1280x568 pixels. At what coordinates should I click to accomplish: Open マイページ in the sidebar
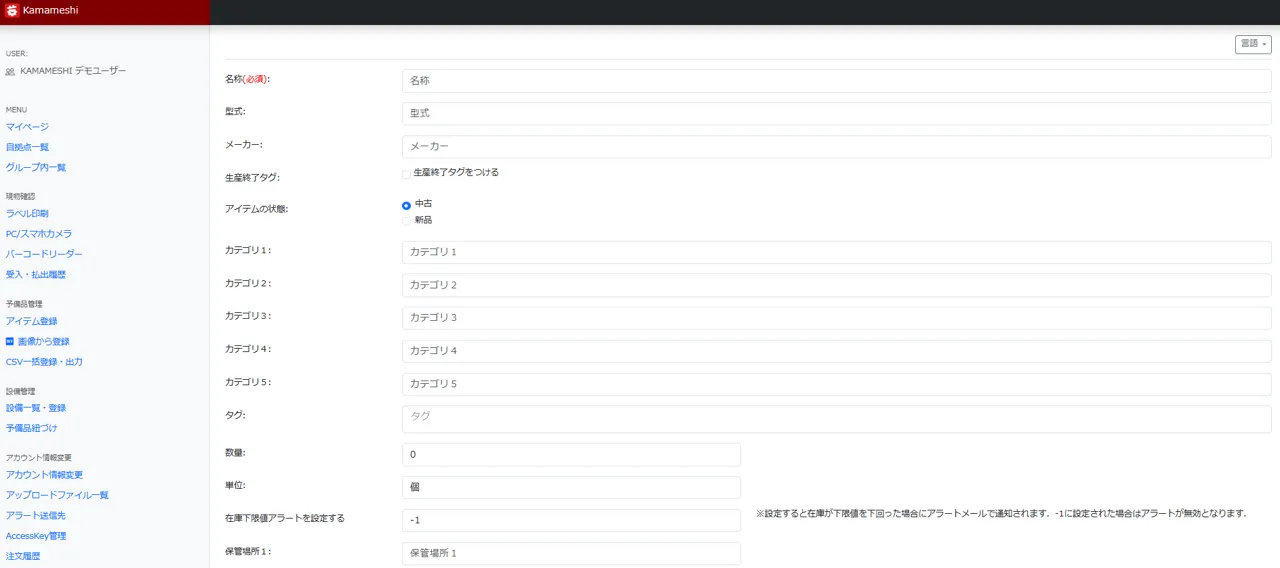coord(27,127)
